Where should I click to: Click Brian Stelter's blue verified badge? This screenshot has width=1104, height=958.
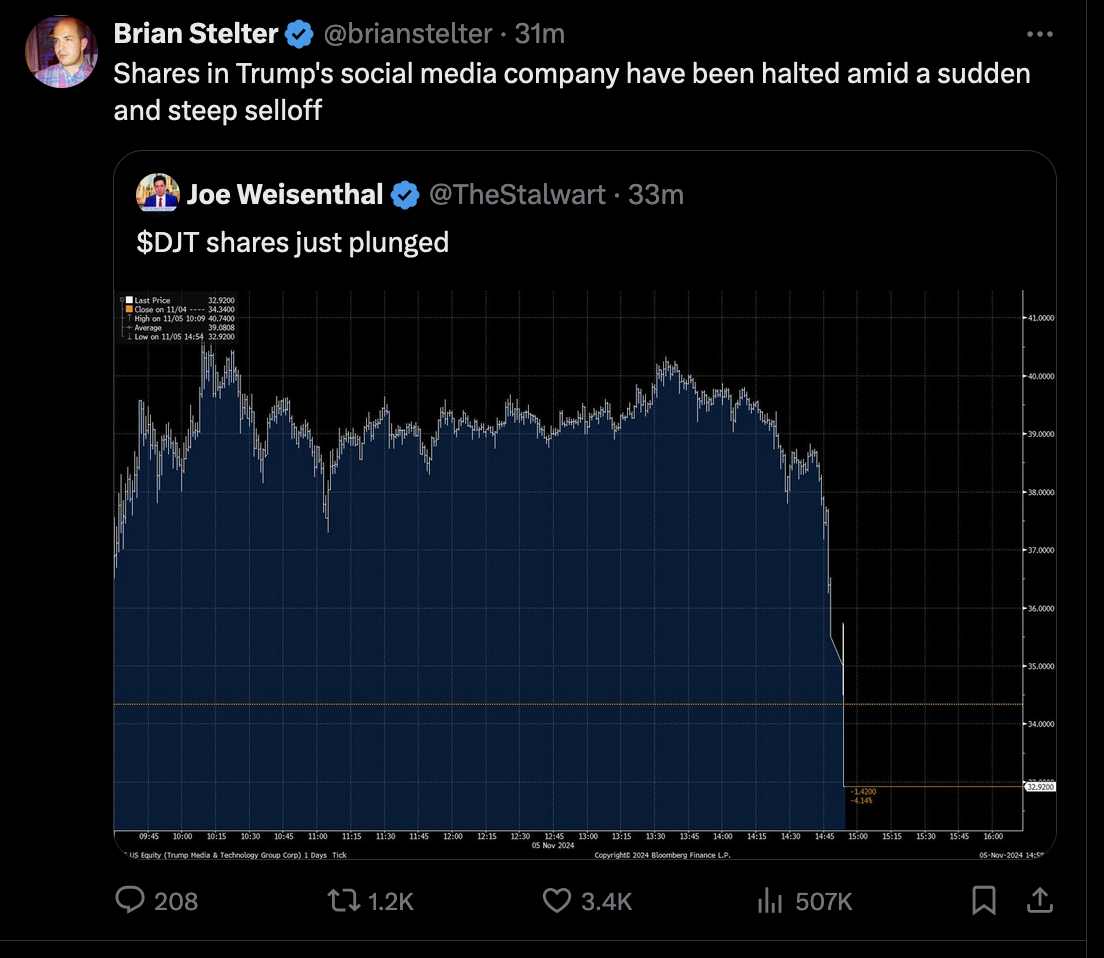(x=299, y=34)
